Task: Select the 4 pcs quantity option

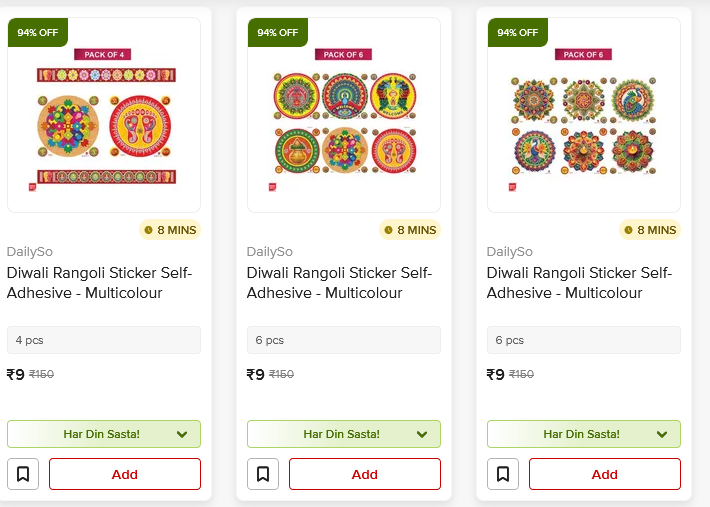Action: coord(104,340)
